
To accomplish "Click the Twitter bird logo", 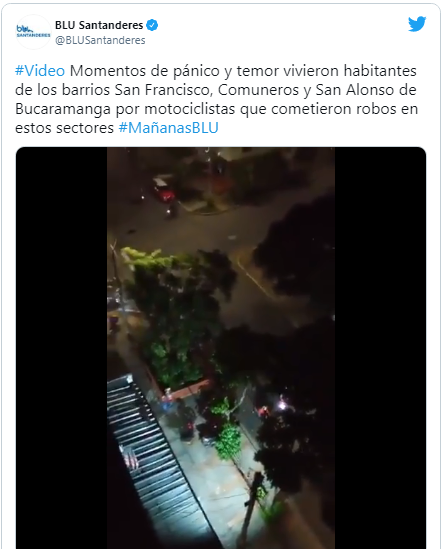I will pyautogui.click(x=417, y=24).
